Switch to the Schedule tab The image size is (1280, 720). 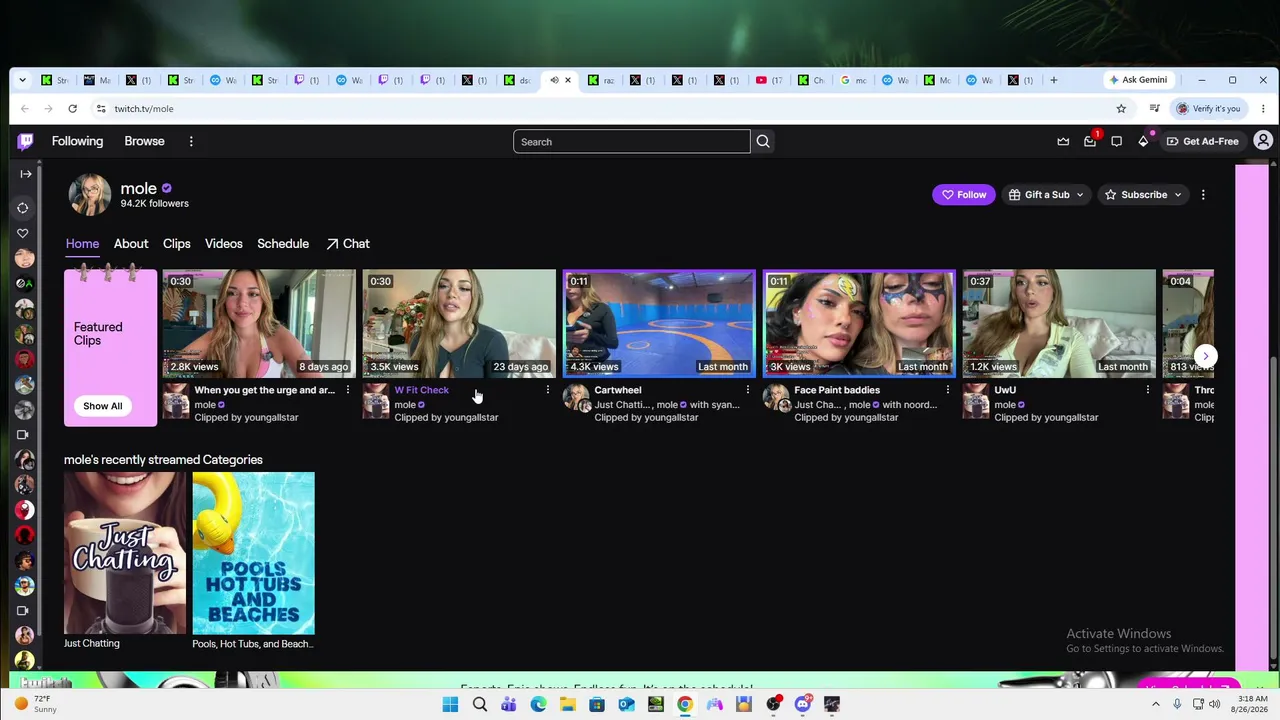(x=283, y=244)
